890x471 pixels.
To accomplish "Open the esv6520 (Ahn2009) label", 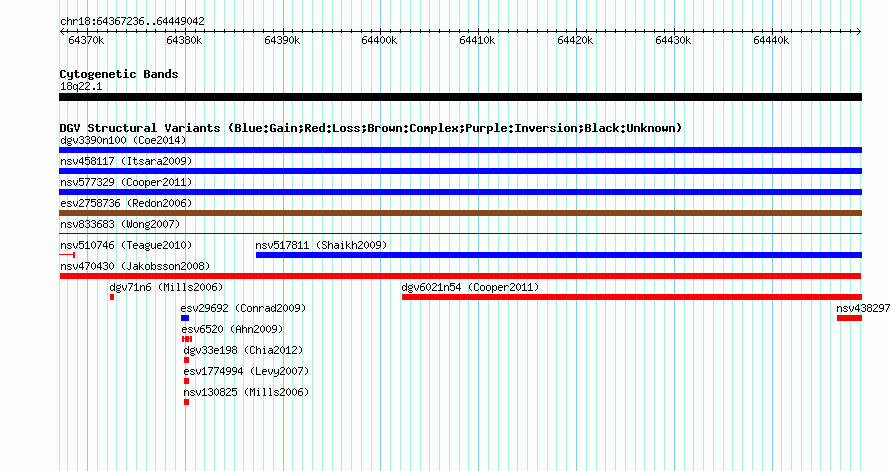I will (x=232, y=329).
